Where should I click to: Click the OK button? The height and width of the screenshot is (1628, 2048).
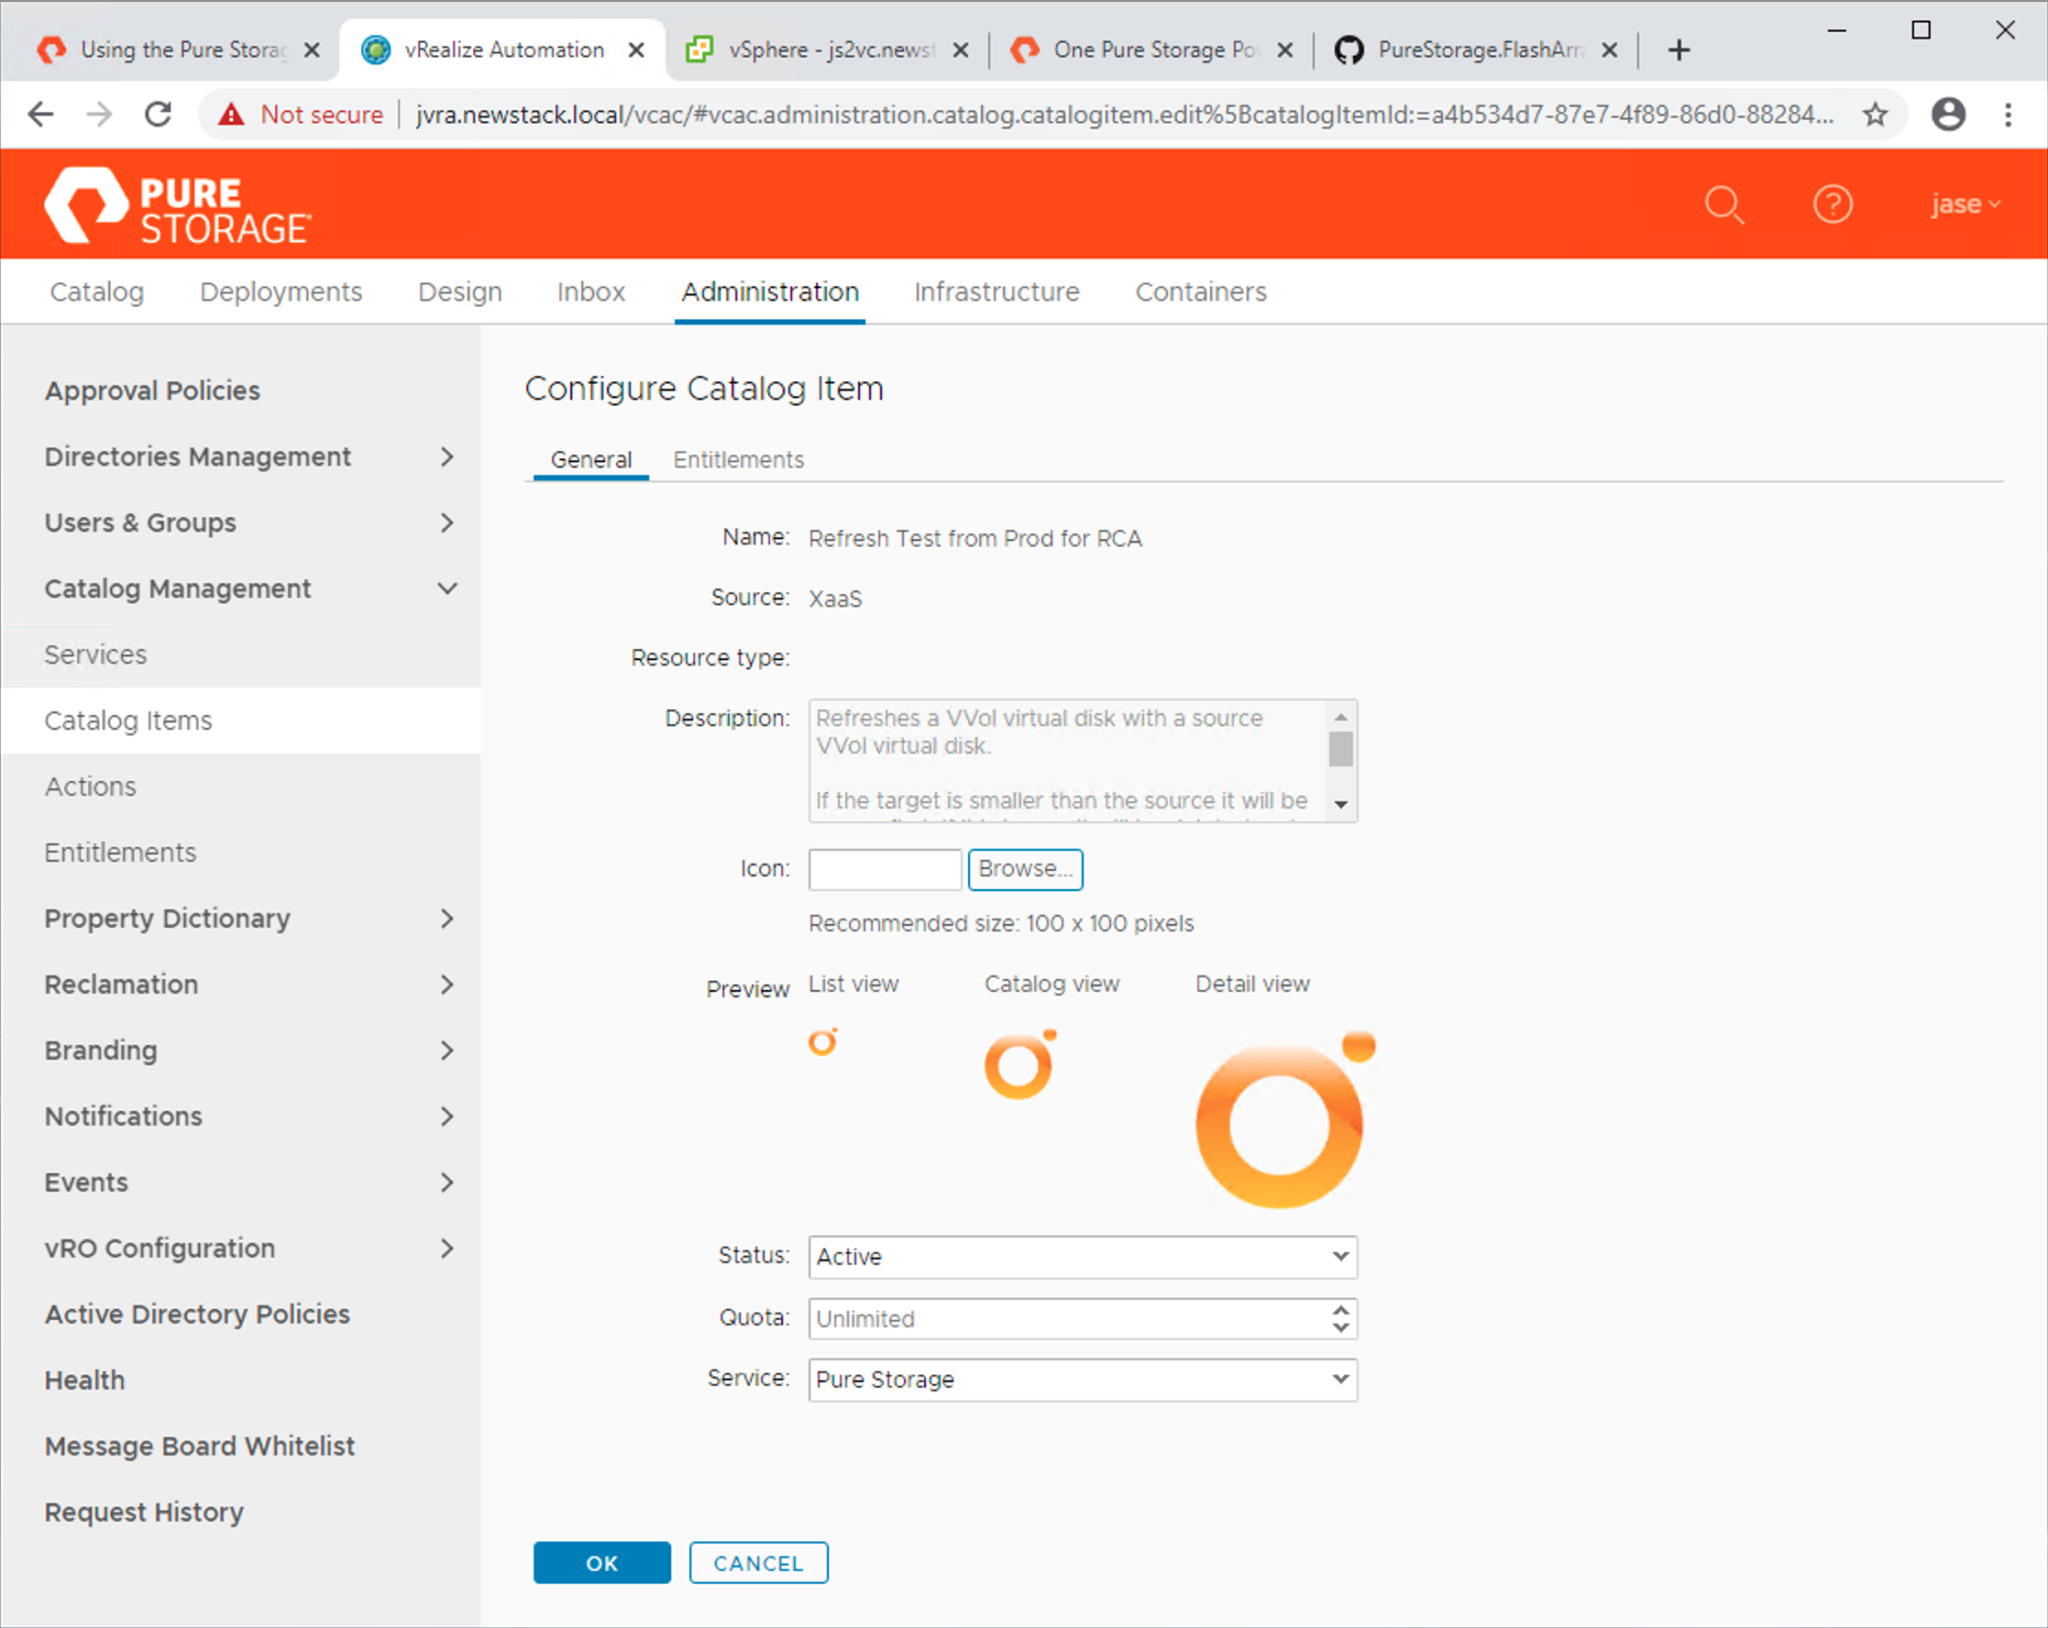click(x=601, y=1563)
